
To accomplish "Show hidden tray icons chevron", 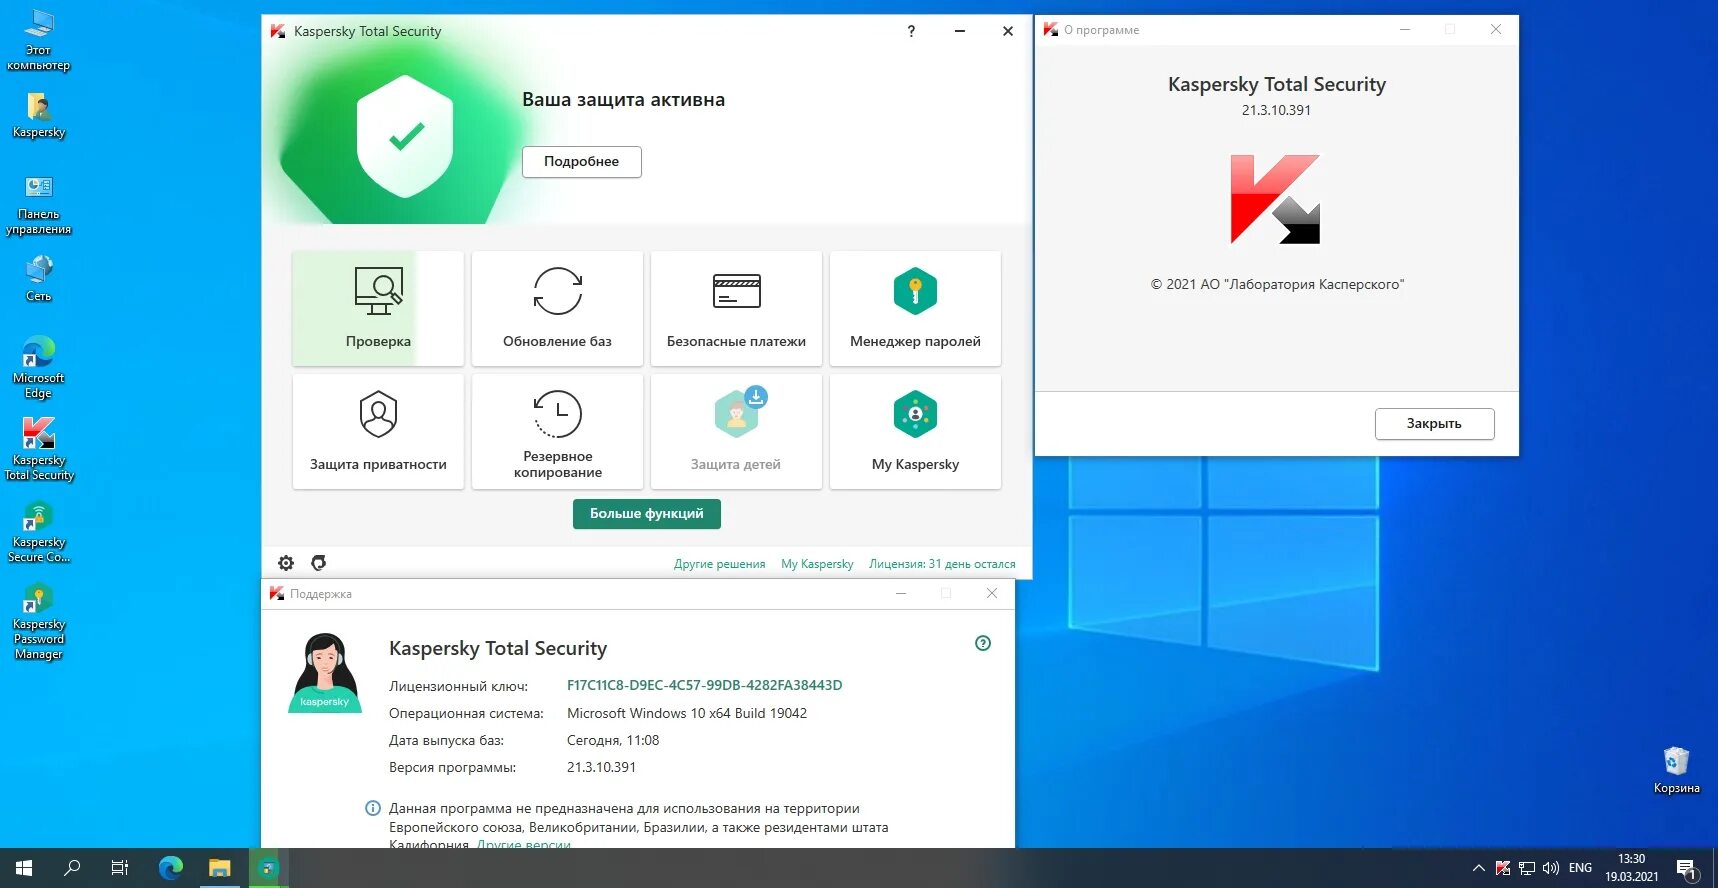I will (x=1478, y=868).
